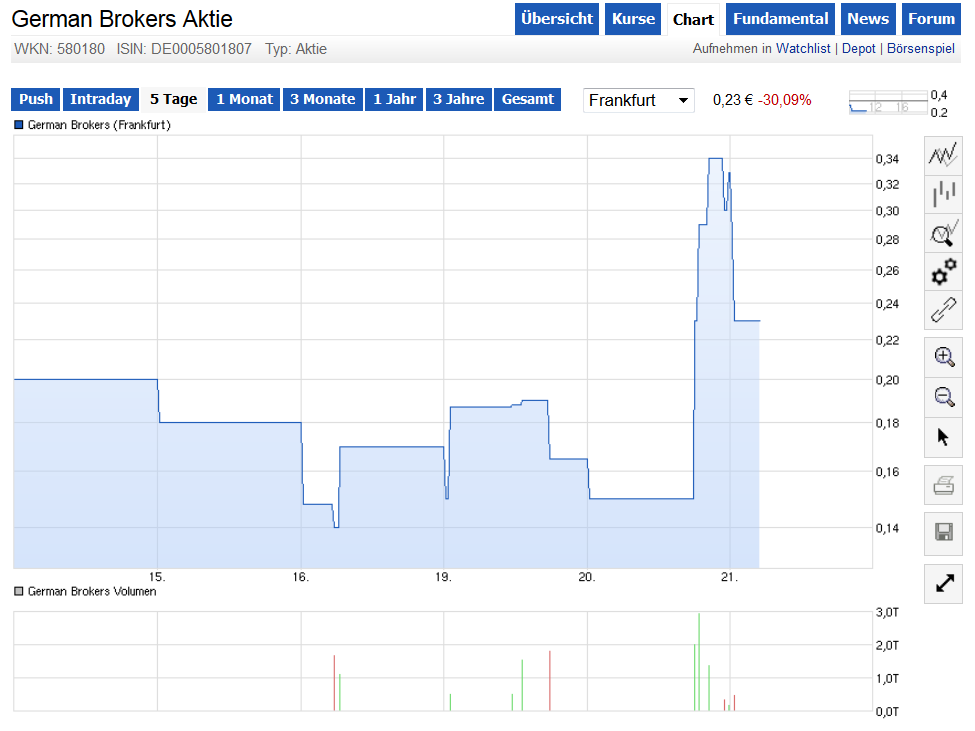Click the ISIN: DE0005801807 text
The width and height of the screenshot is (975, 731).
184,49
